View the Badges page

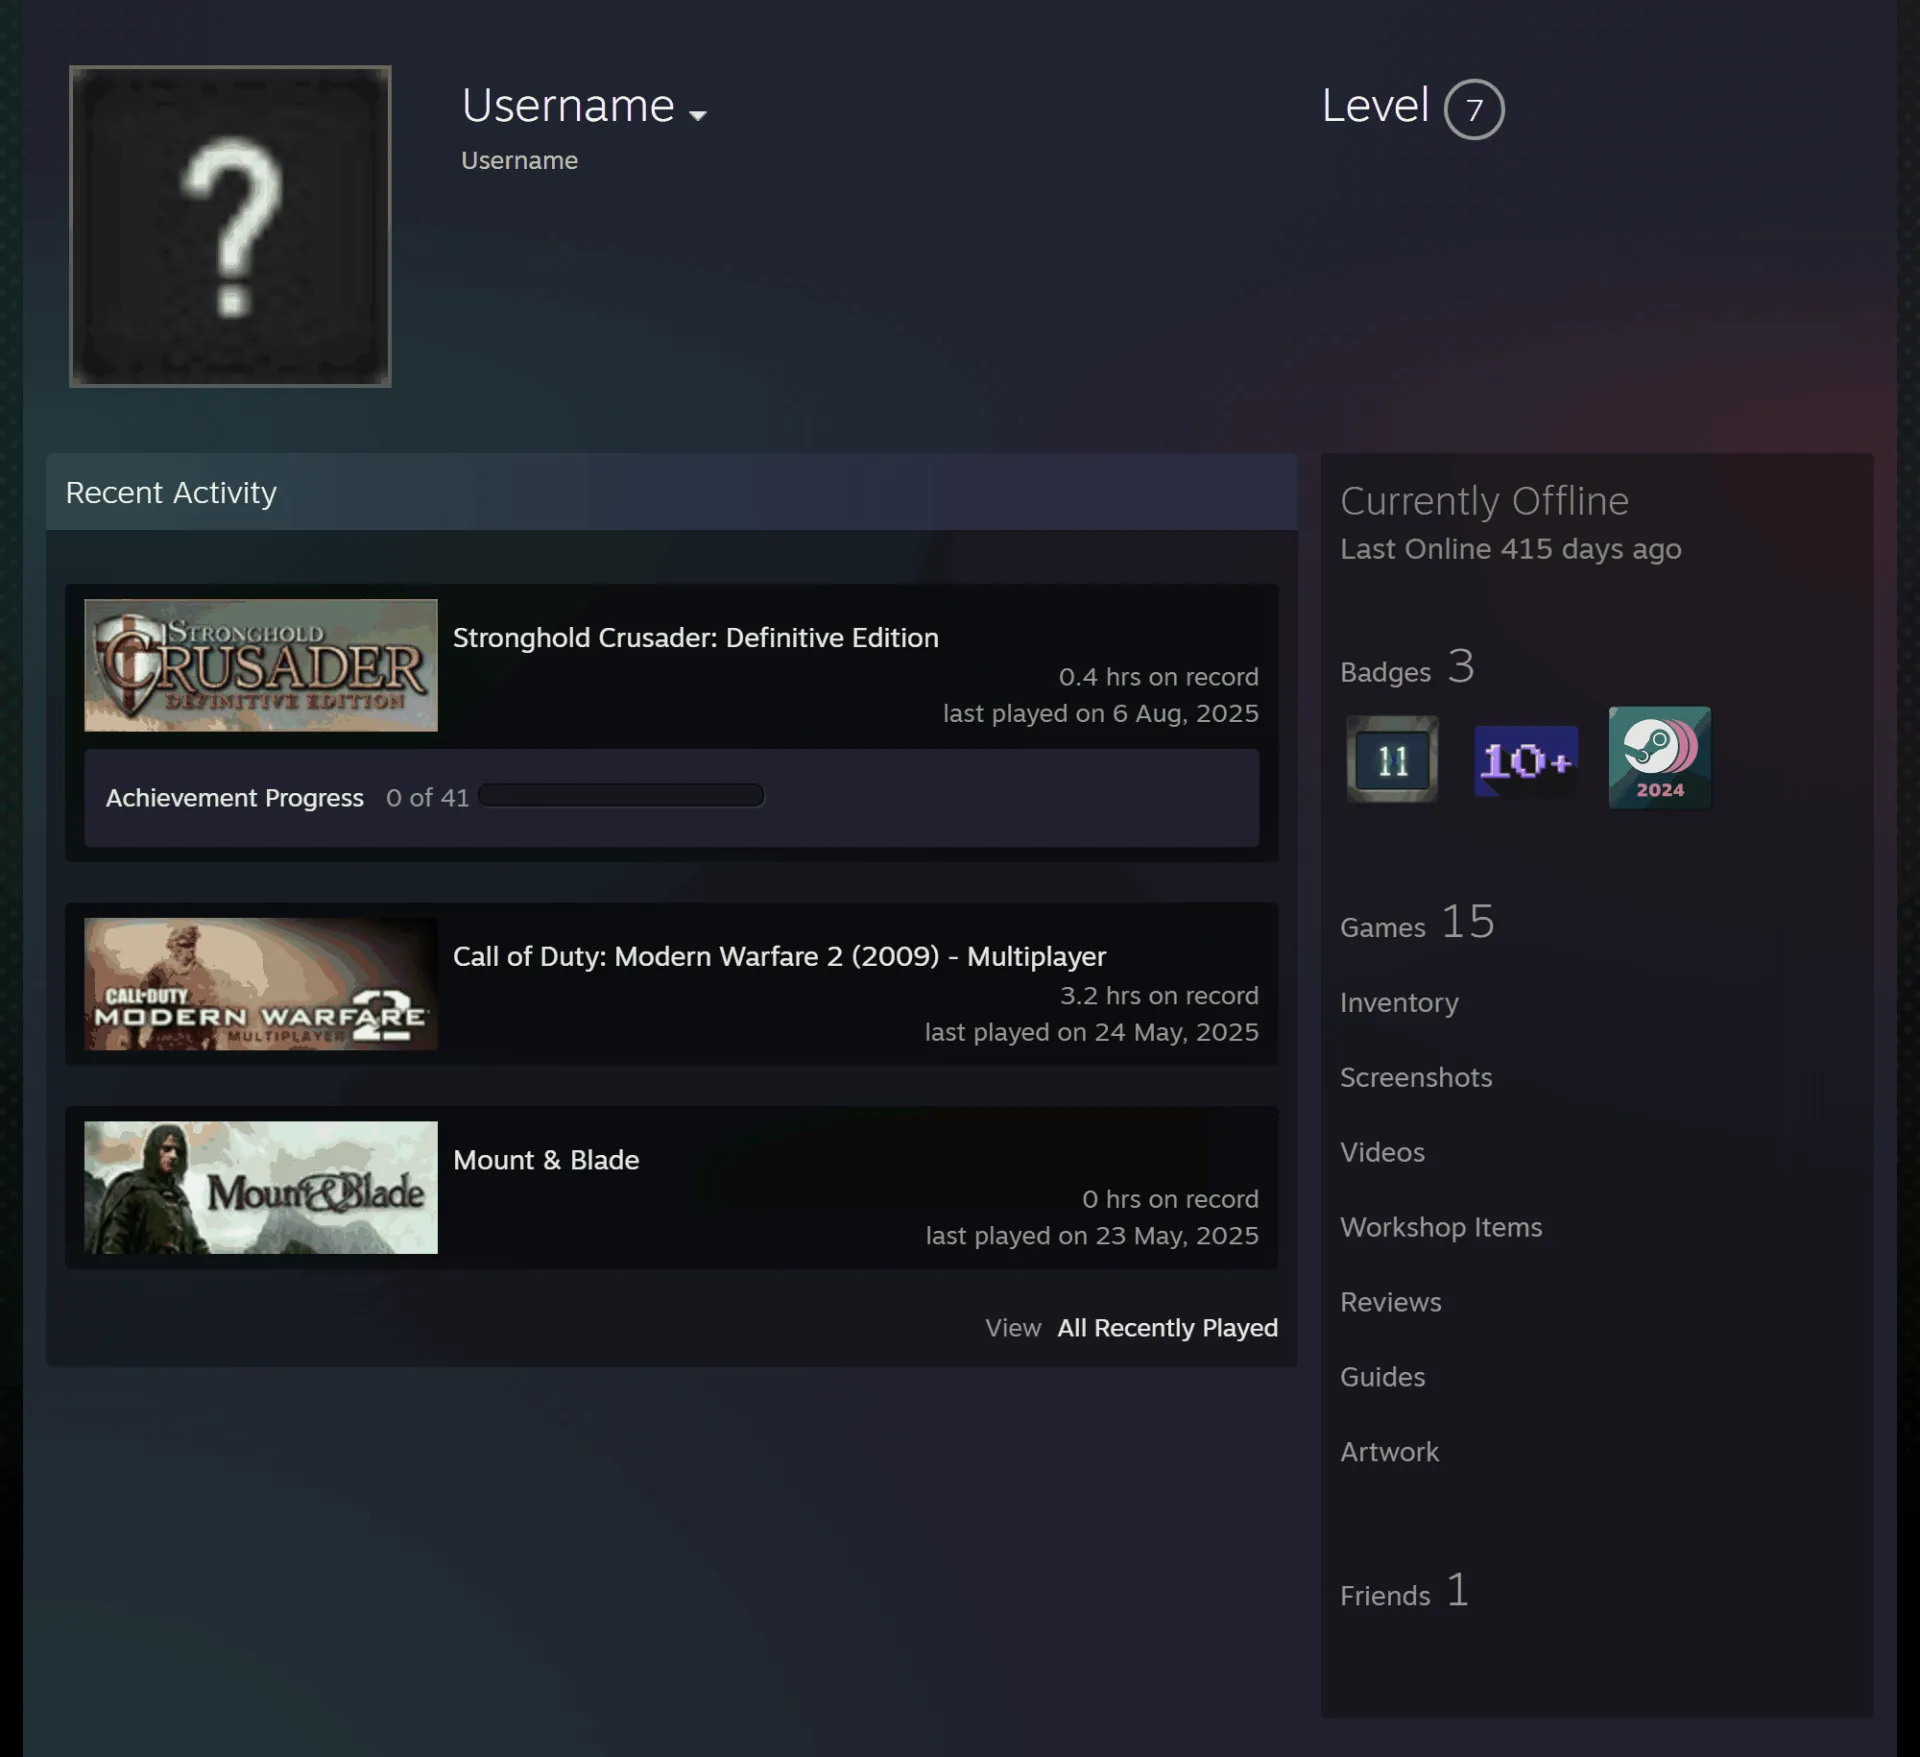pos(1407,667)
